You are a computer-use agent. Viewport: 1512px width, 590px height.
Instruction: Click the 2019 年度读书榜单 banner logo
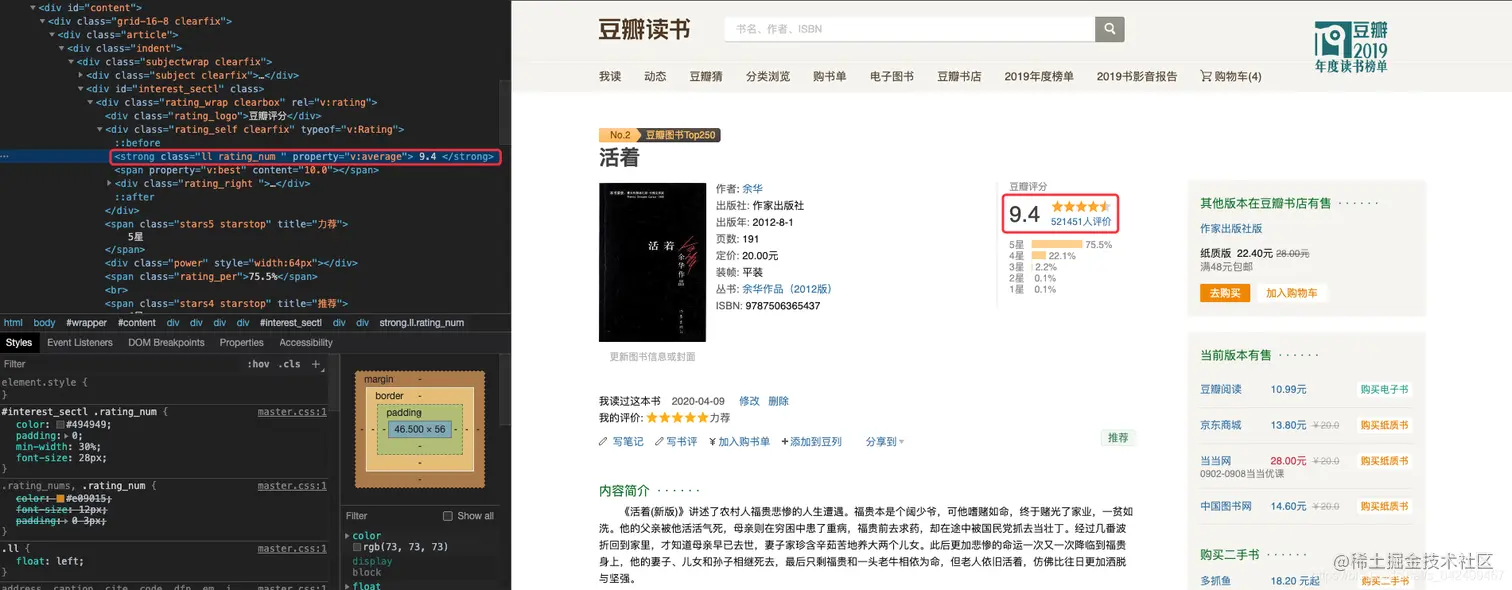1351,46
